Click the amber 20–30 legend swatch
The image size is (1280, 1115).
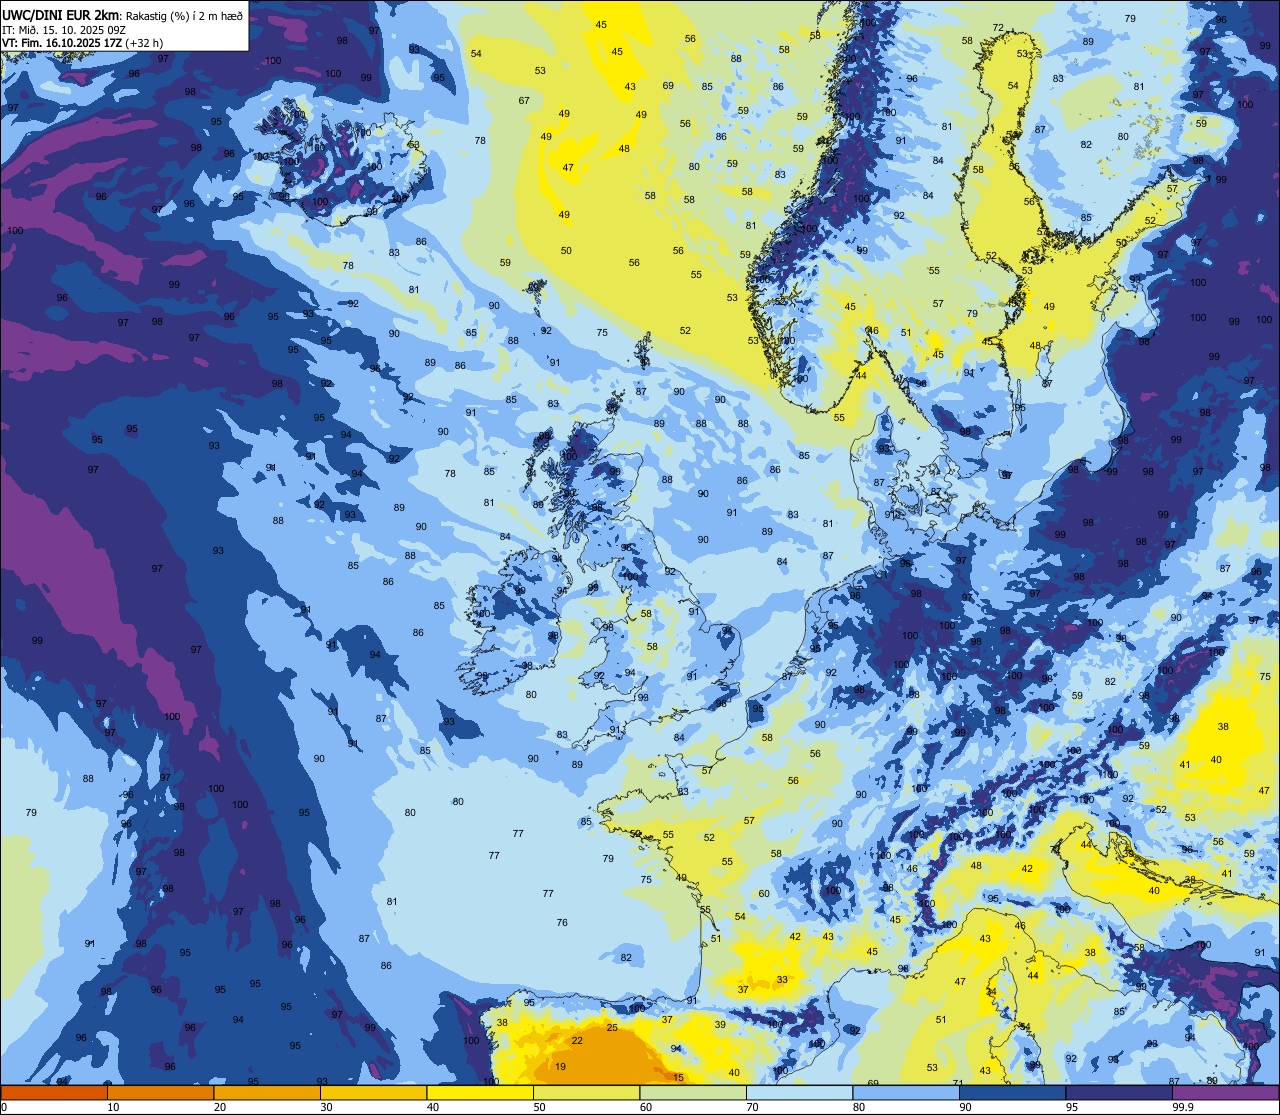click(x=267, y=1092)
